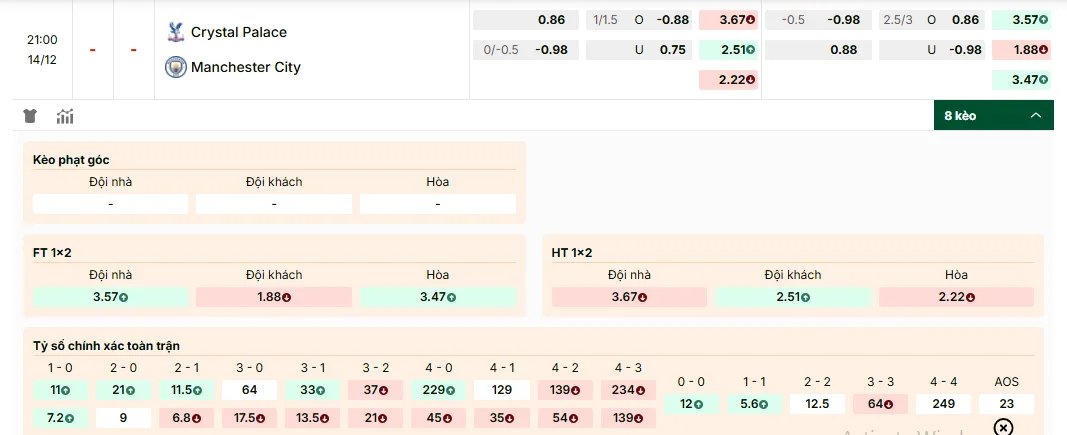Select correct score 0 - 0 odds 12
1067x435 pixels.
[x=691, y=404]
